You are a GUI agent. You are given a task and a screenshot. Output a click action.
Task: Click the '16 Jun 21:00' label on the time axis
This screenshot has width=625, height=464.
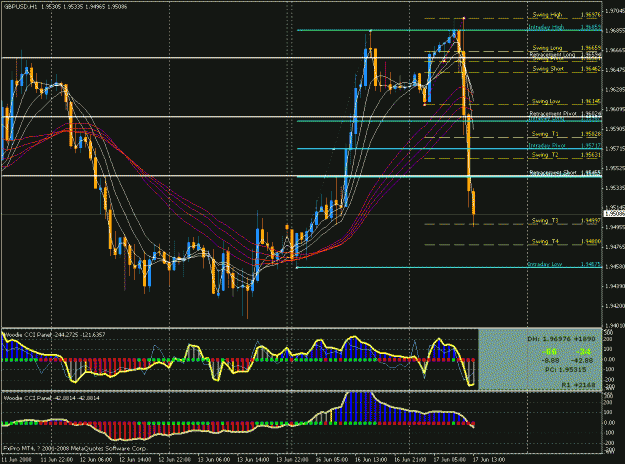coord(410,459)
